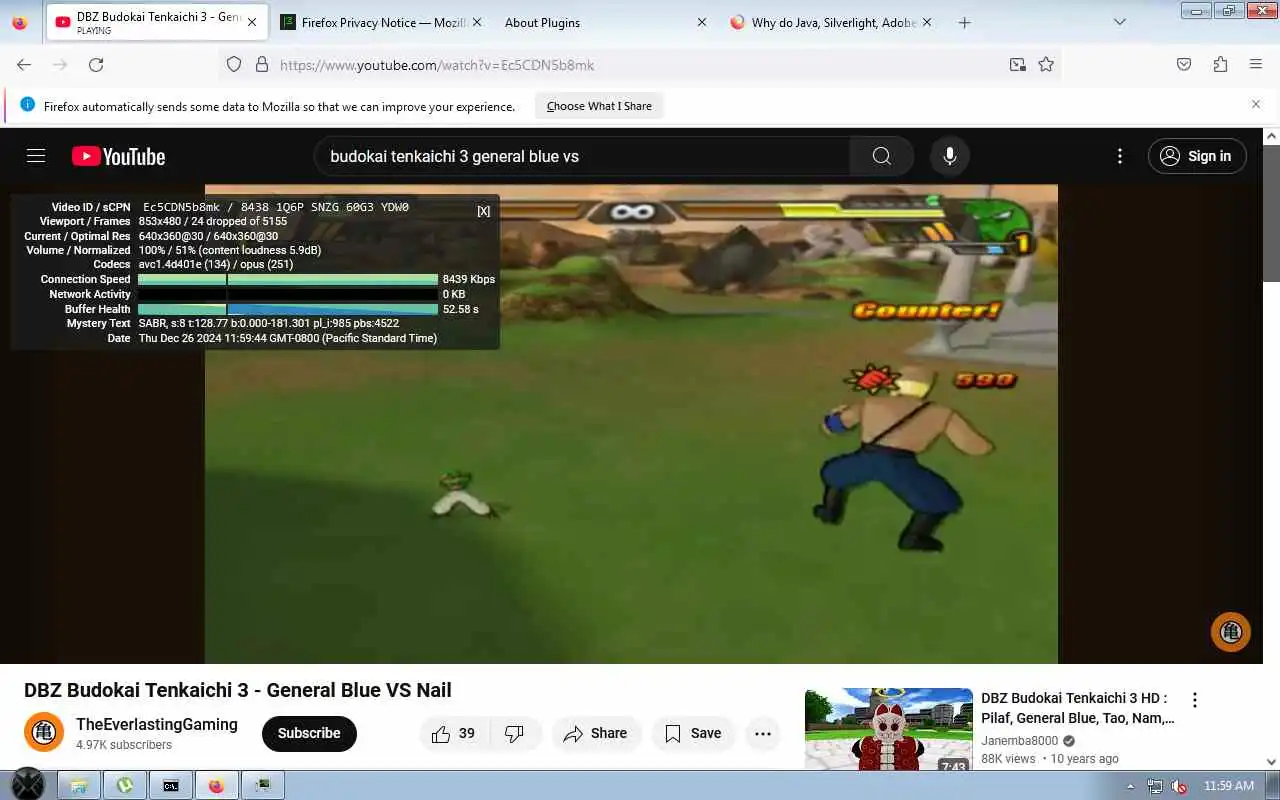Click the YouTube search magnifier button
This screenshot has width=1280, height=800.
[x=881, y=156]
